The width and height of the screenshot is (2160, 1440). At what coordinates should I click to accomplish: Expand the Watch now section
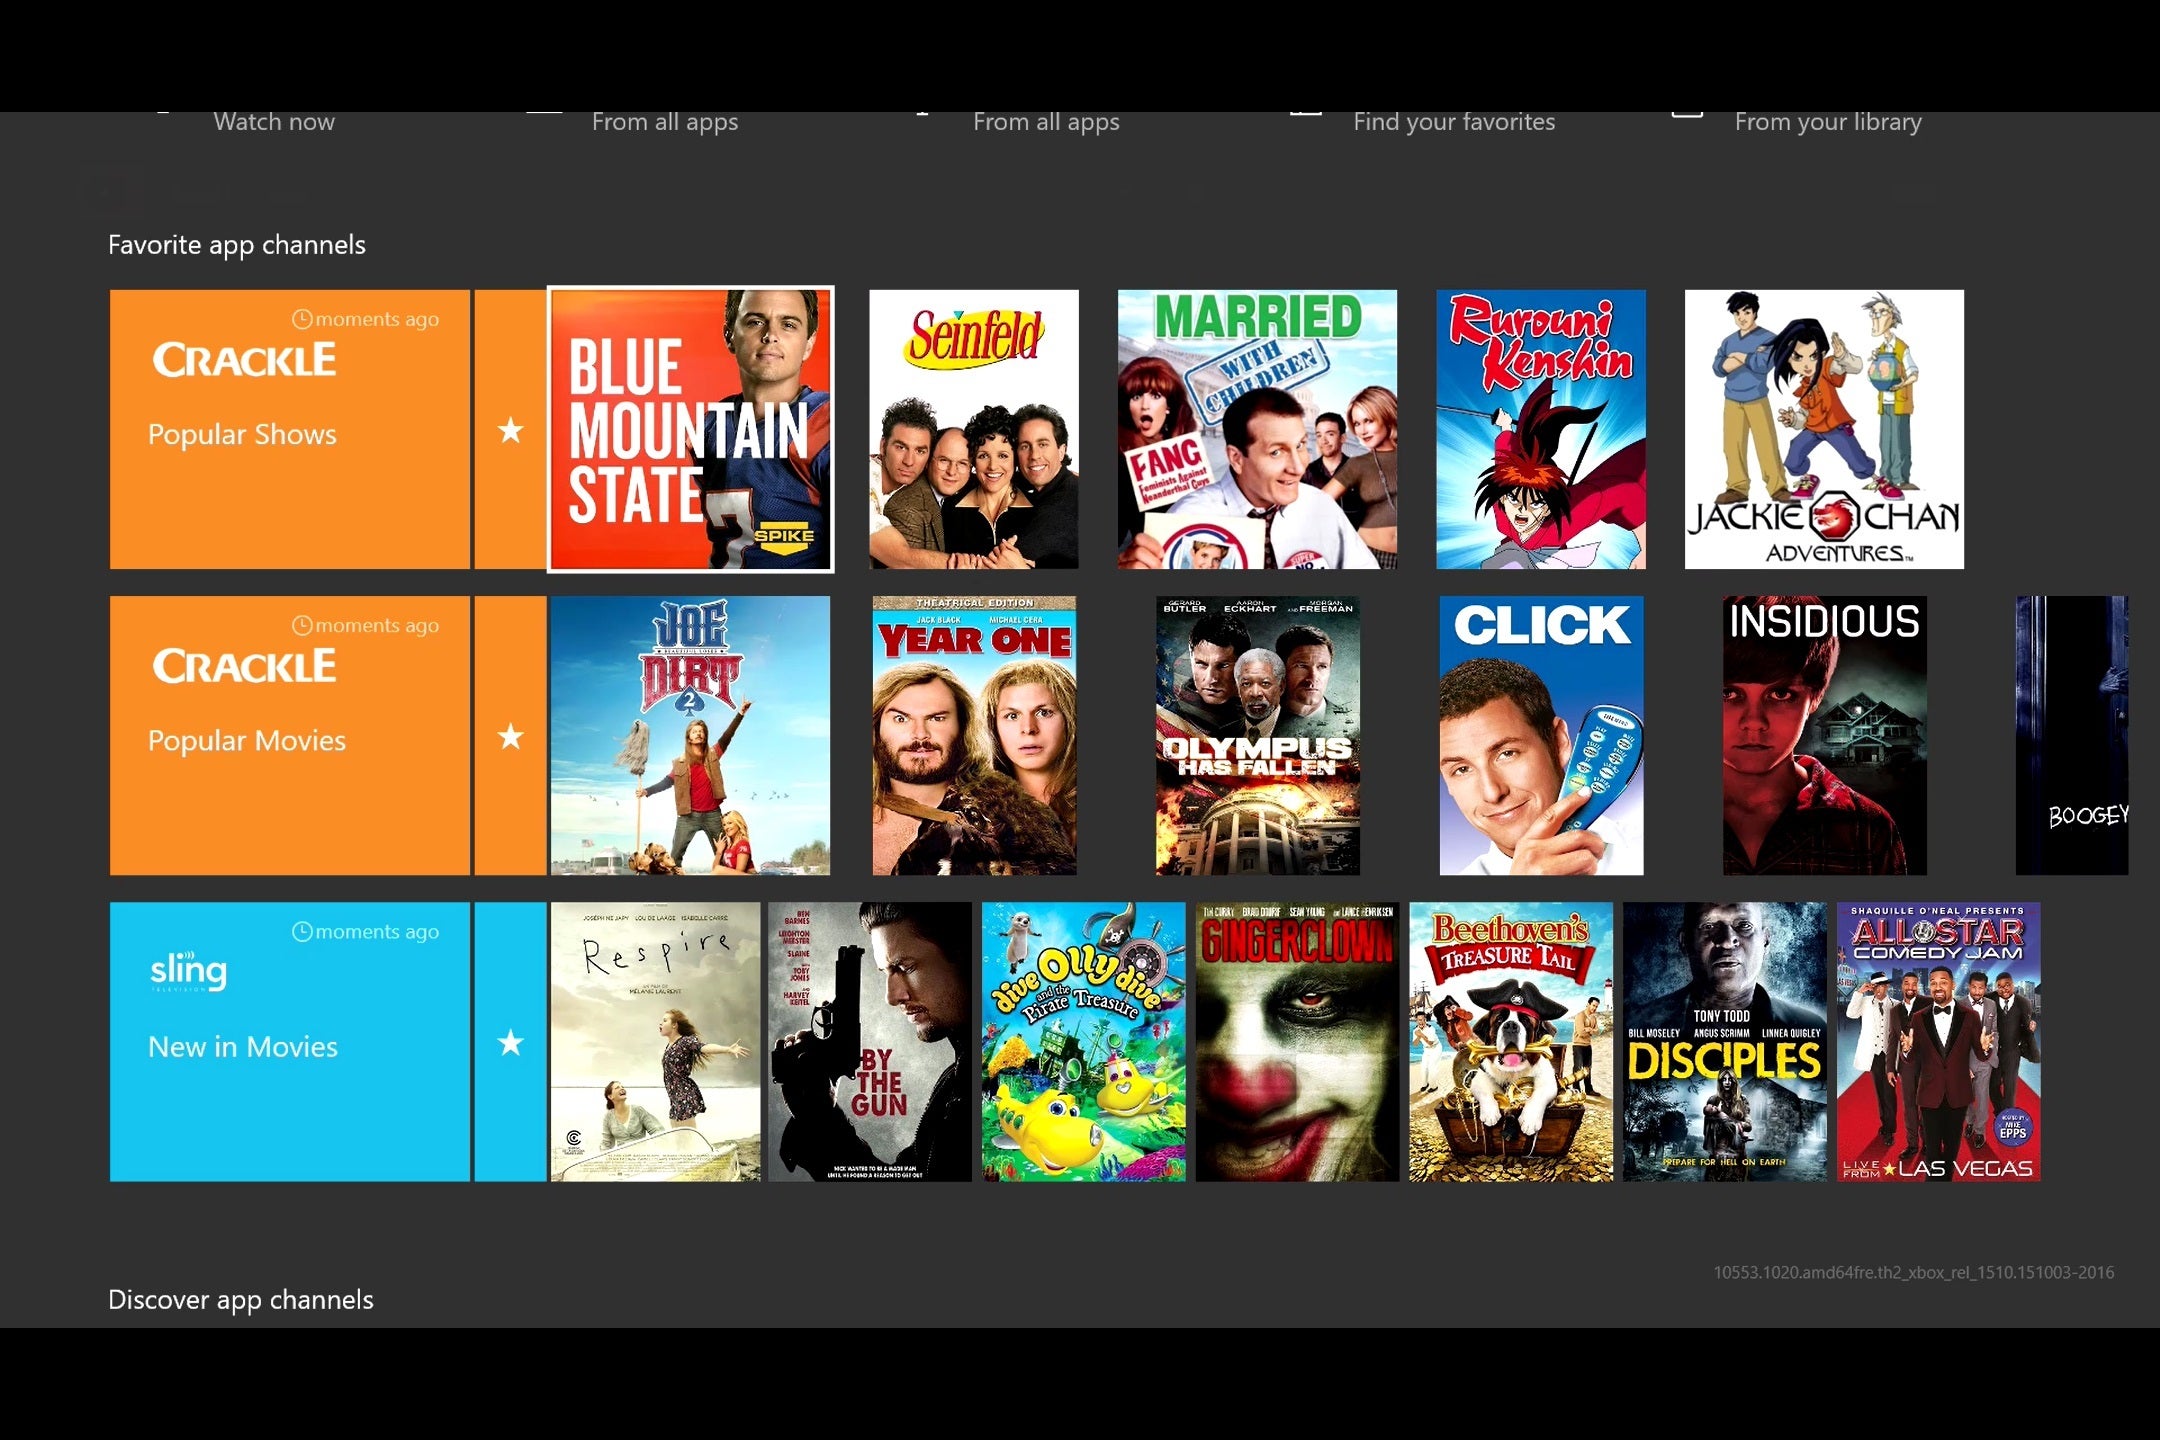[273, 121]
